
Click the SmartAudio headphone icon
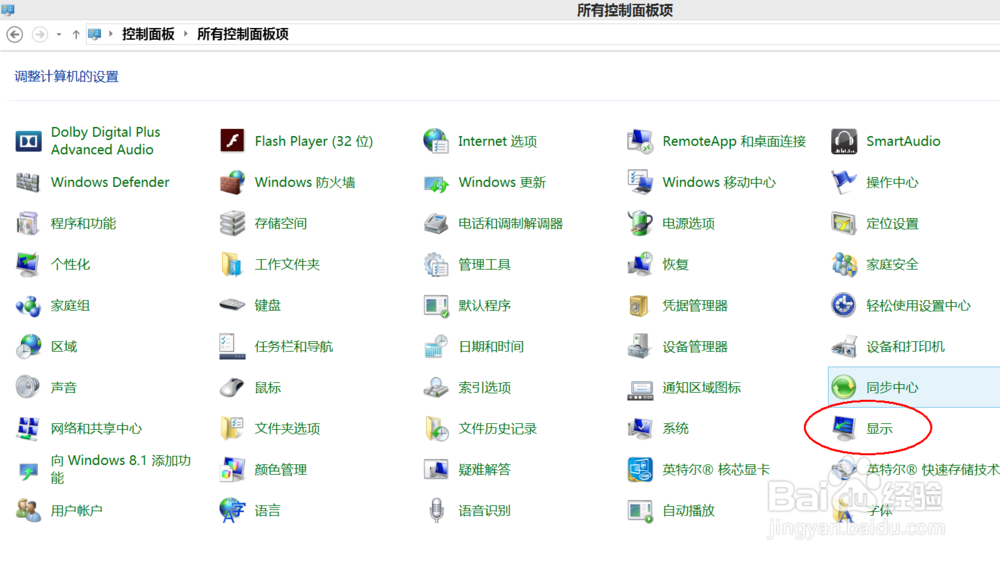click(844, 141)
